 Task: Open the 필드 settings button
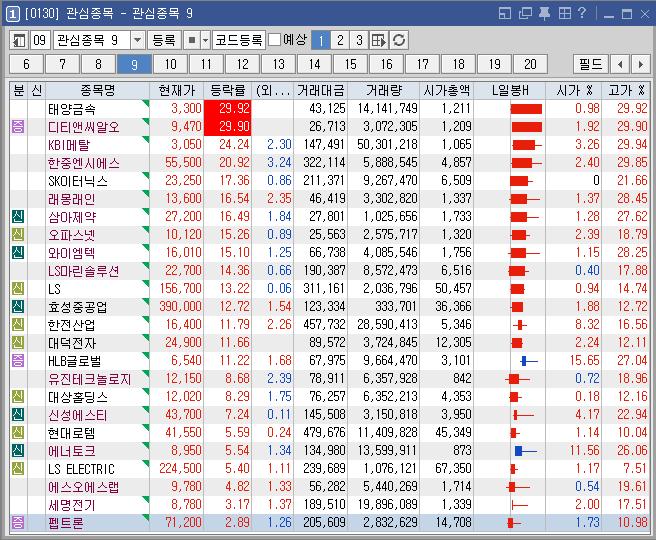click(x=591, y=64)
